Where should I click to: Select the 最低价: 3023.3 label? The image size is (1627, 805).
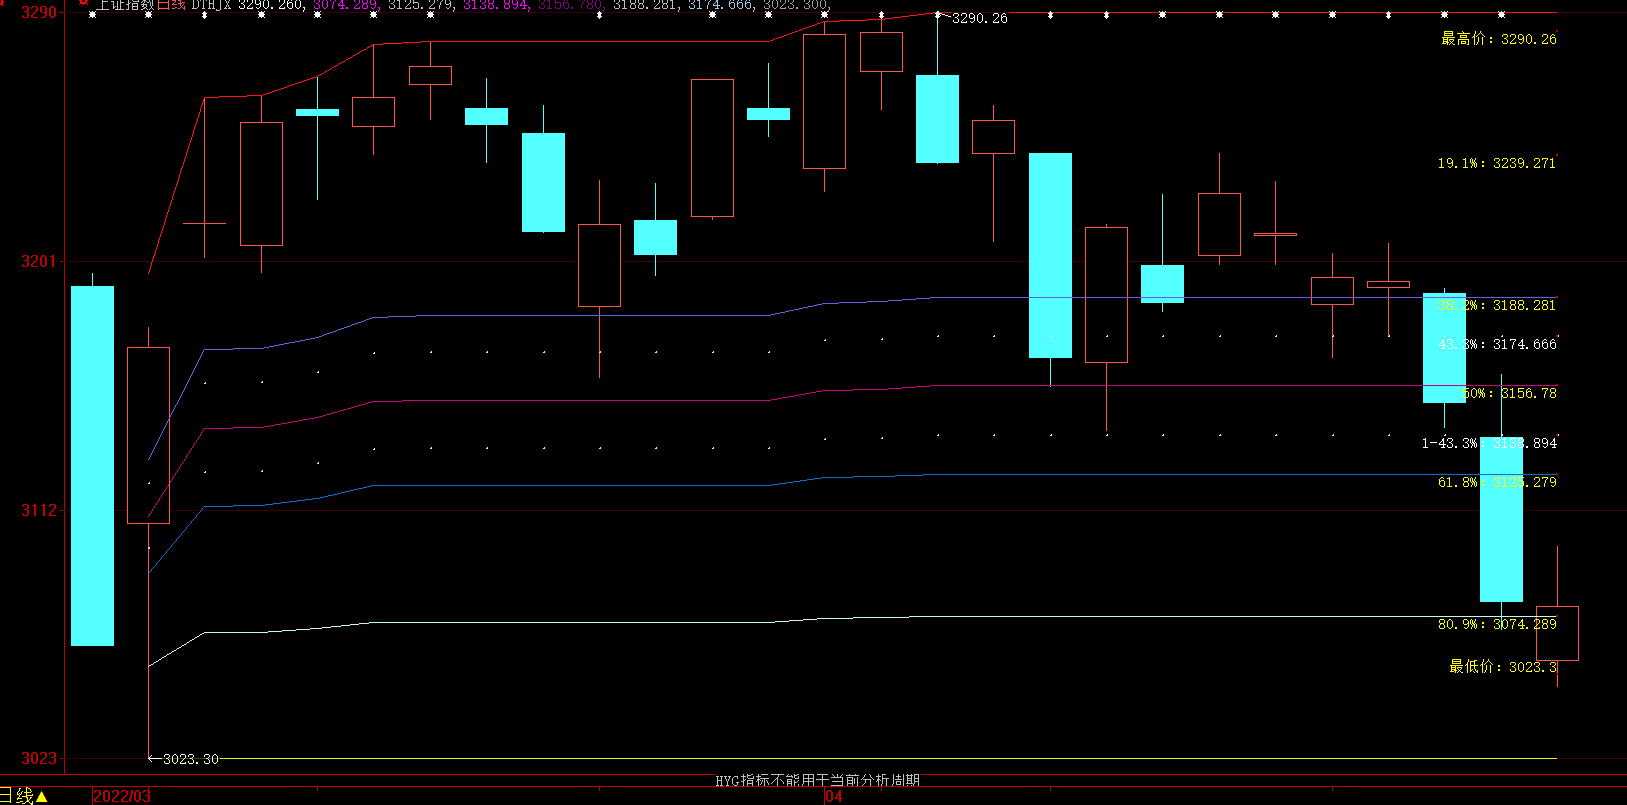pyautogui.click(x=1503, y=667)
